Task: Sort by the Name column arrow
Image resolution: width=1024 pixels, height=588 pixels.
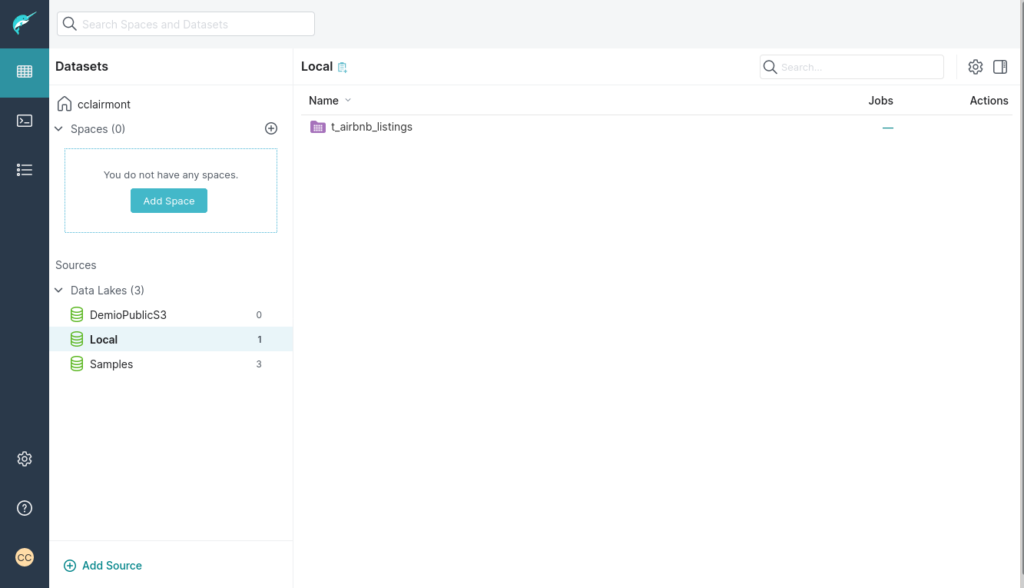Action: pyautogui.click(x=348, y=100)
